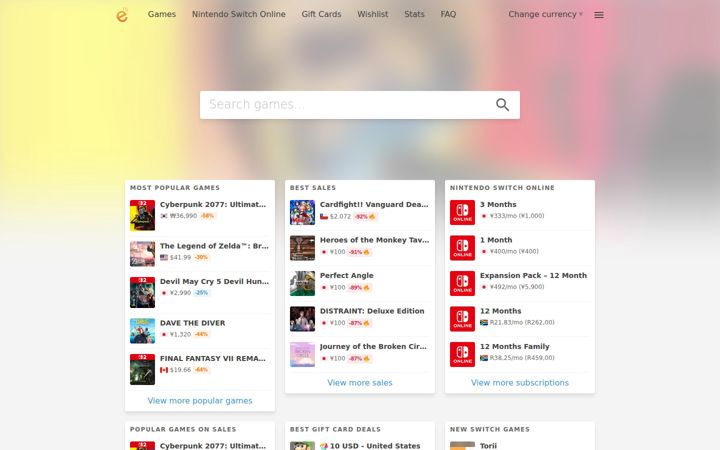Screen dimensions: 720x450
Task: Open the Stats page
Action: click(414, 14)
